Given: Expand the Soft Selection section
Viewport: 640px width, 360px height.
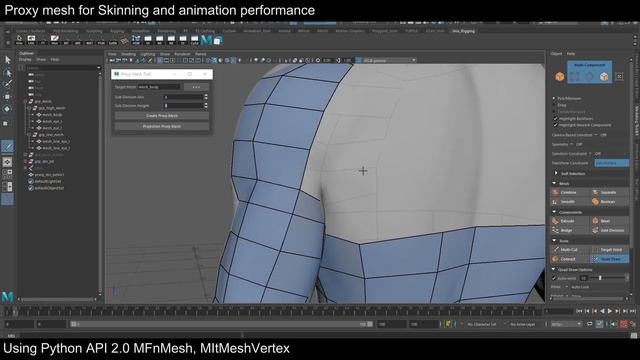Looking at the screenshot, I should [x=556, y=173].
